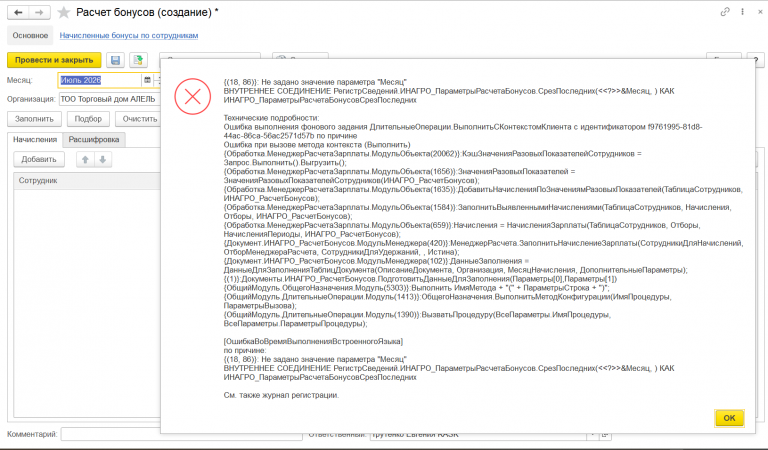Click the Сотрудник column header
The image size is (768, 450).
[x=87, y=181]
